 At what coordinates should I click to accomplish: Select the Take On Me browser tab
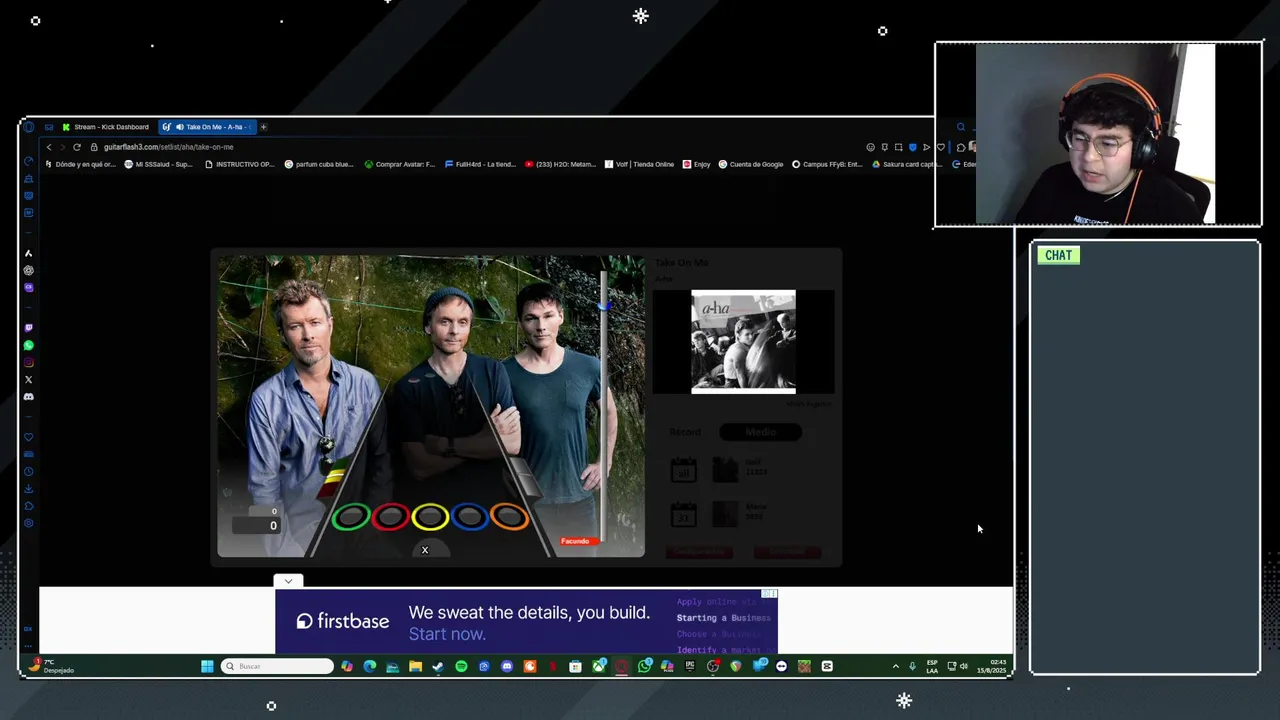point(207,127)
